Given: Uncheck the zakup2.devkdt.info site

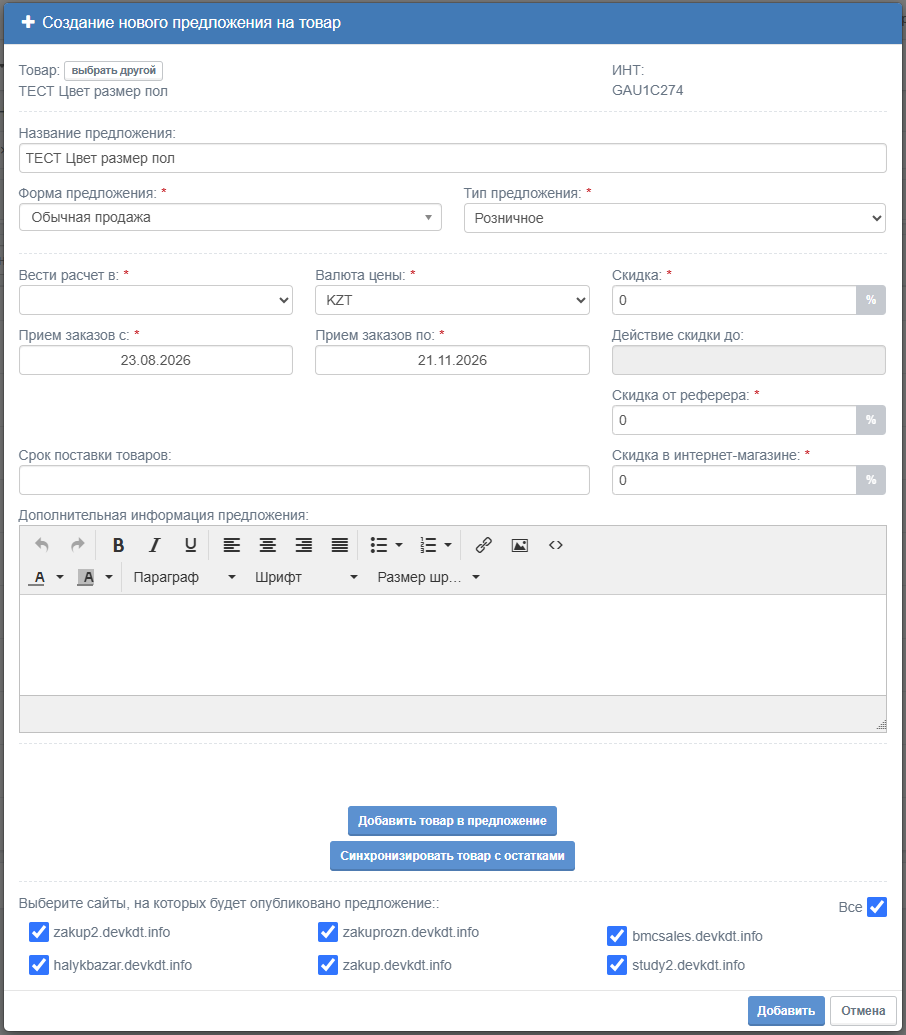Looking at the screenshot, I should pyautogui.click(x=39, y=932).
